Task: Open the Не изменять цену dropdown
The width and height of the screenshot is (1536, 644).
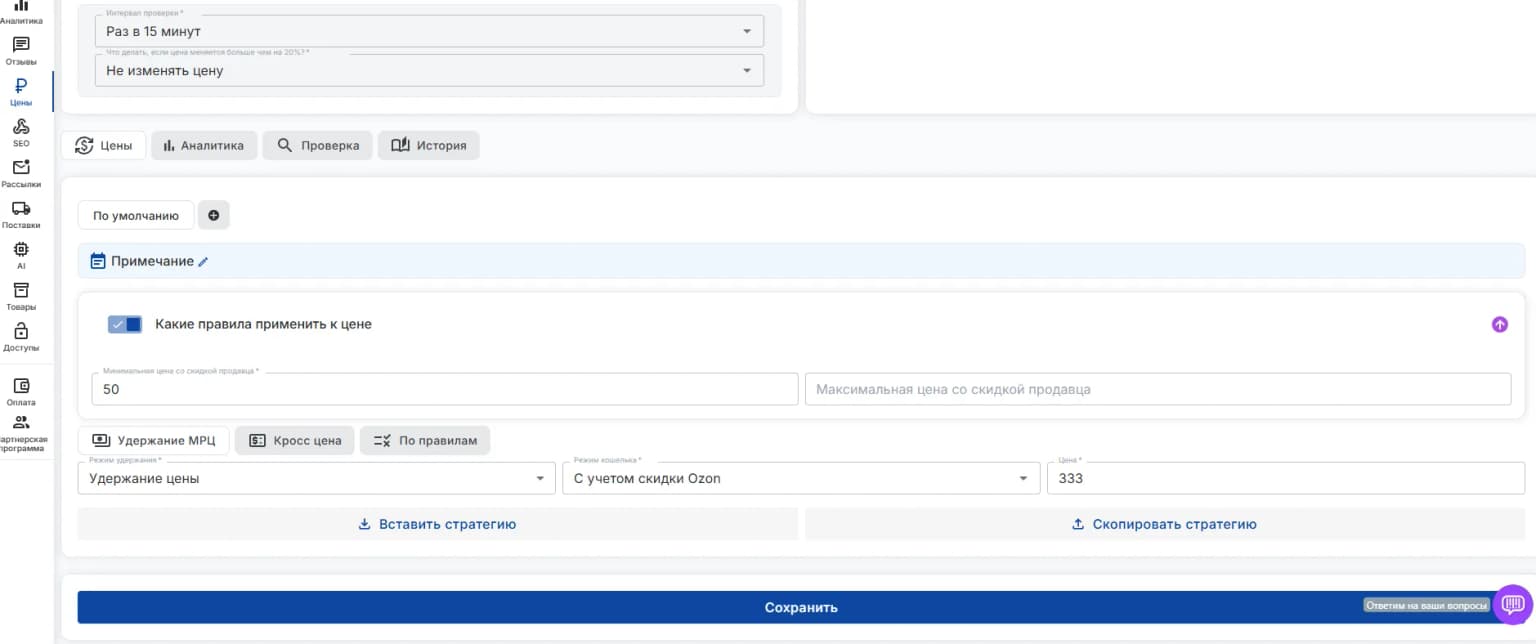Action: (x=429, y=70)
